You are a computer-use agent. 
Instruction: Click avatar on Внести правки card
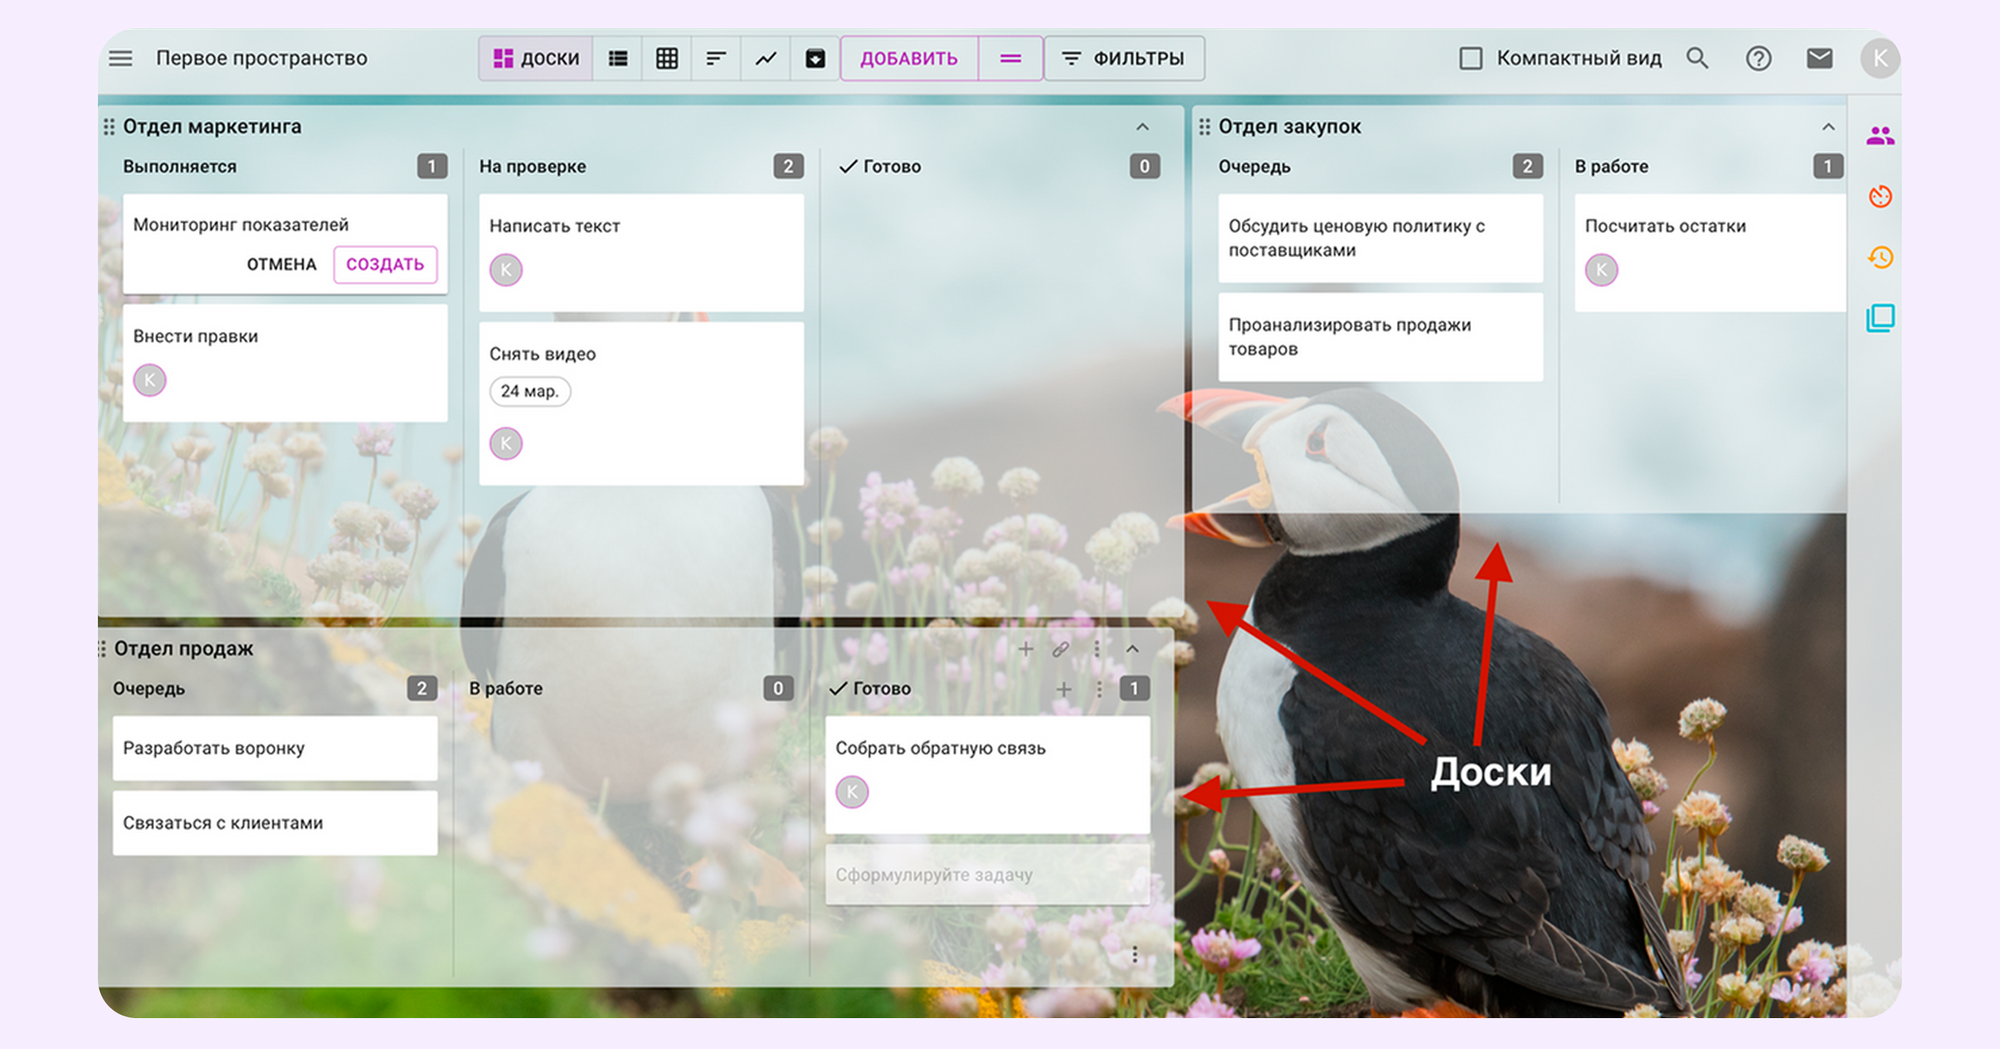tap(150, 380)
